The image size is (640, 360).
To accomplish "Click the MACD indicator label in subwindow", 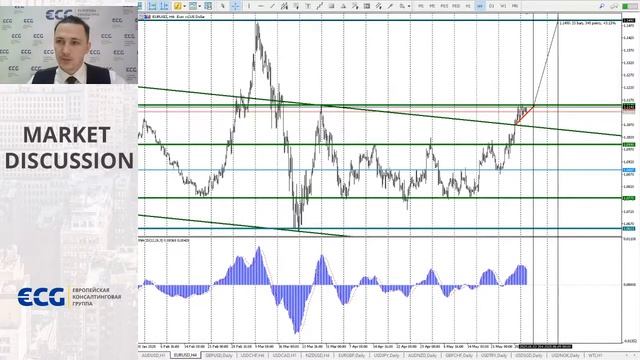I will pos(164,240).
